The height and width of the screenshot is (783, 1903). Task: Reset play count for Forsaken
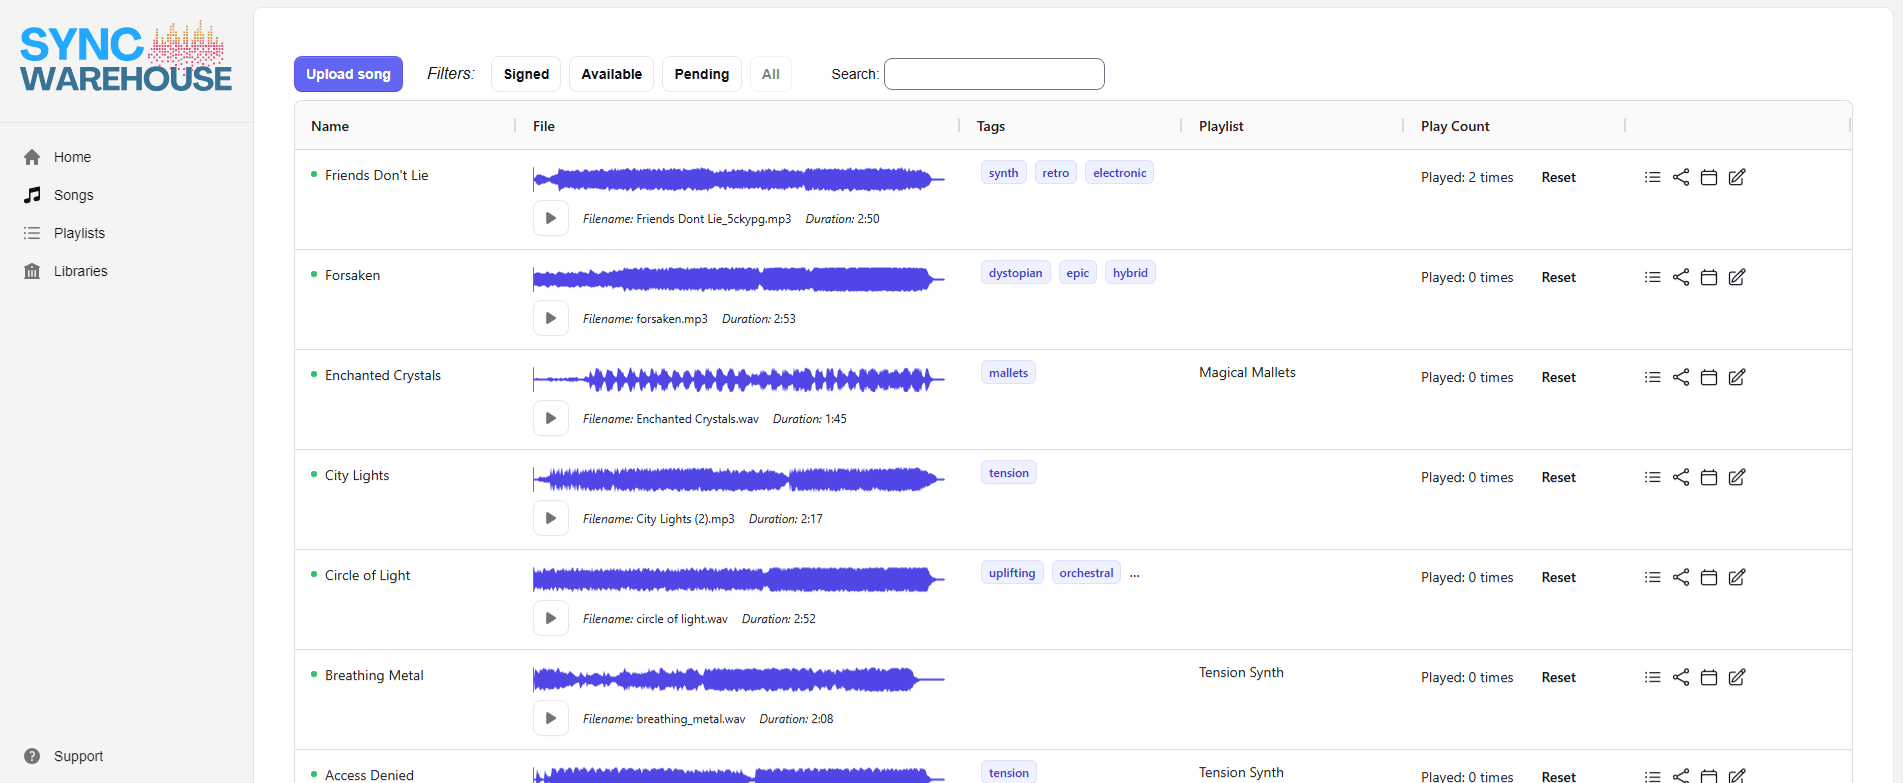pyautogui.click(x=1558, y=277)
